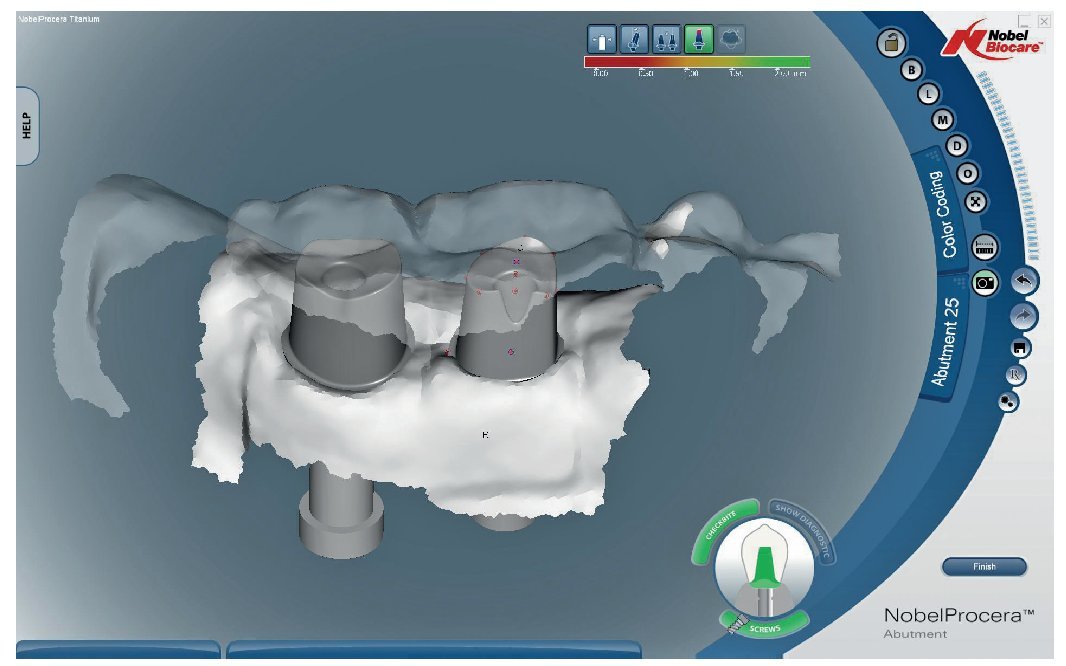The width and height of the screenshot is (1066, 666).
Task: Switch to the M mesial view
Action: coord(942,120)
